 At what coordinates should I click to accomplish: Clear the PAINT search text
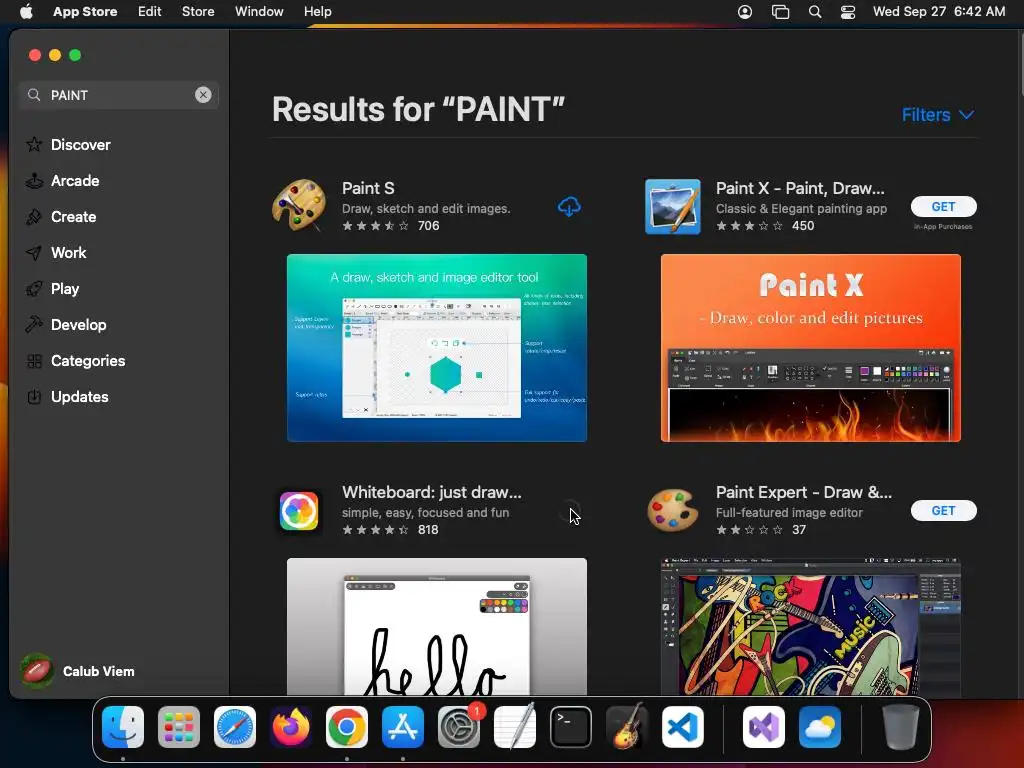tap(203, 95)
